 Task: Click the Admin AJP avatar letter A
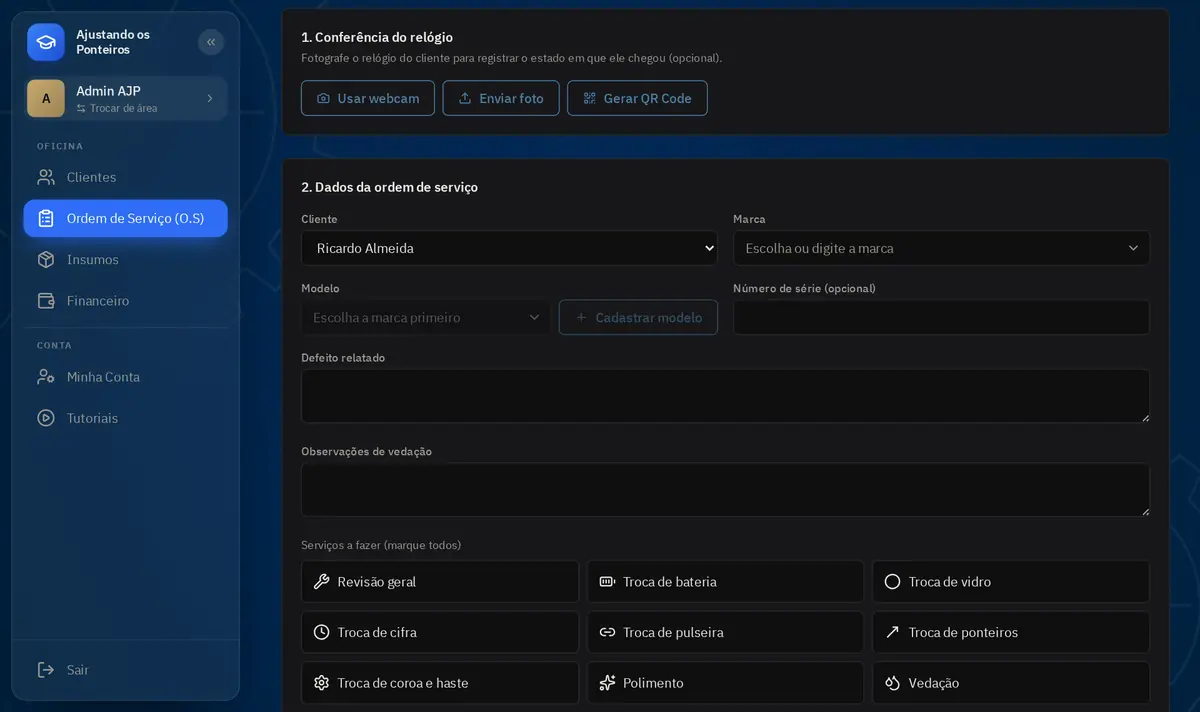[46, 98]
